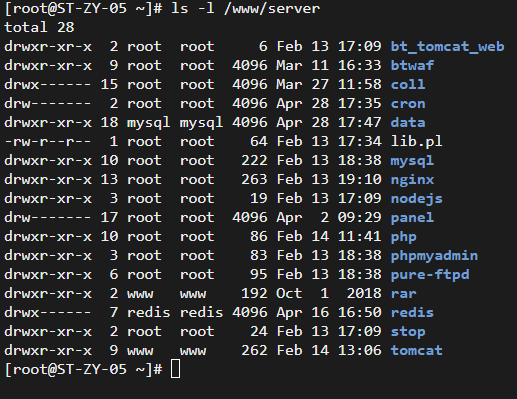Viewport: 517px width, 399px height.
Task: Select the phpmyadmin directory entry
Action: (x=434, y=256)
